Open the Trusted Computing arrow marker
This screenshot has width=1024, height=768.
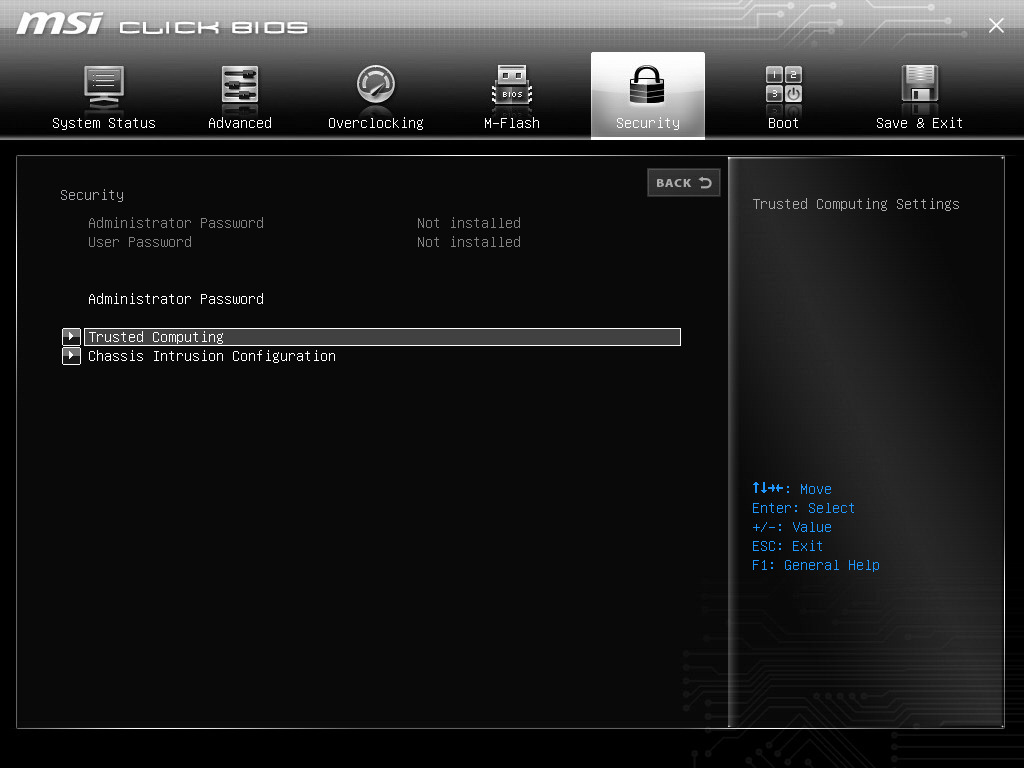[x=71, y=336]
